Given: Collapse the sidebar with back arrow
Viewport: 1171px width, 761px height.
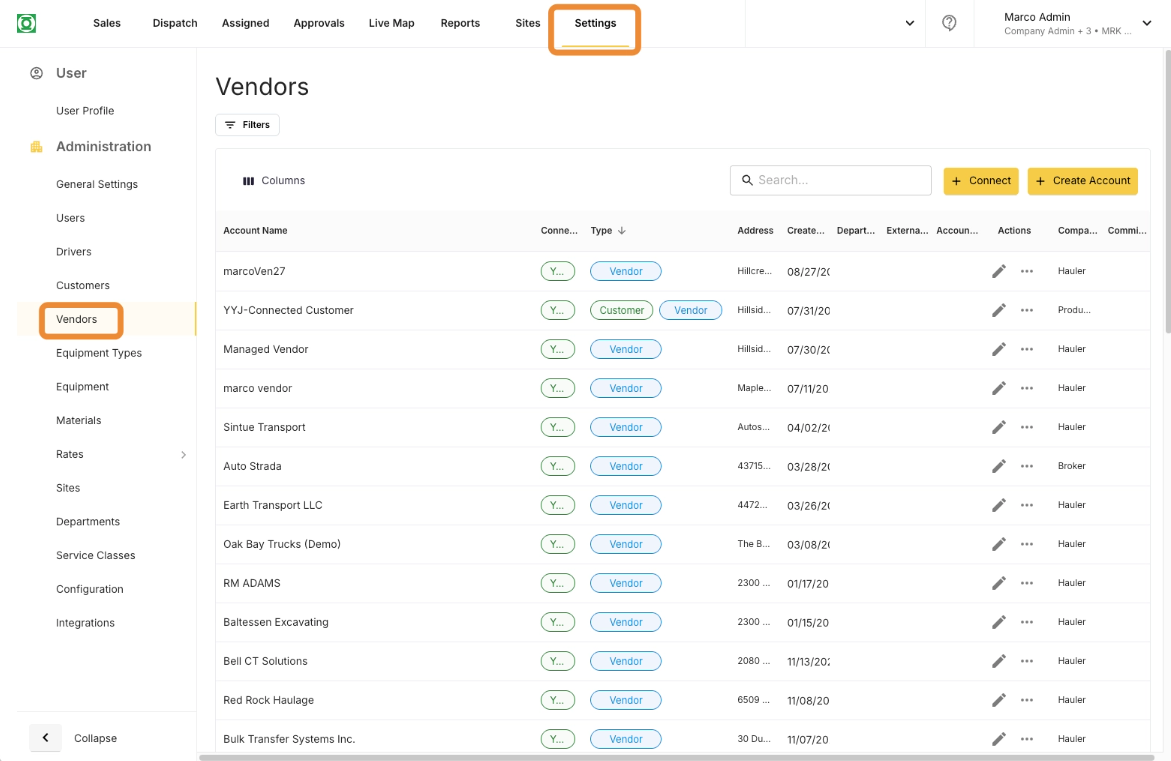Looking at the screenshot, I should (46, 738).
